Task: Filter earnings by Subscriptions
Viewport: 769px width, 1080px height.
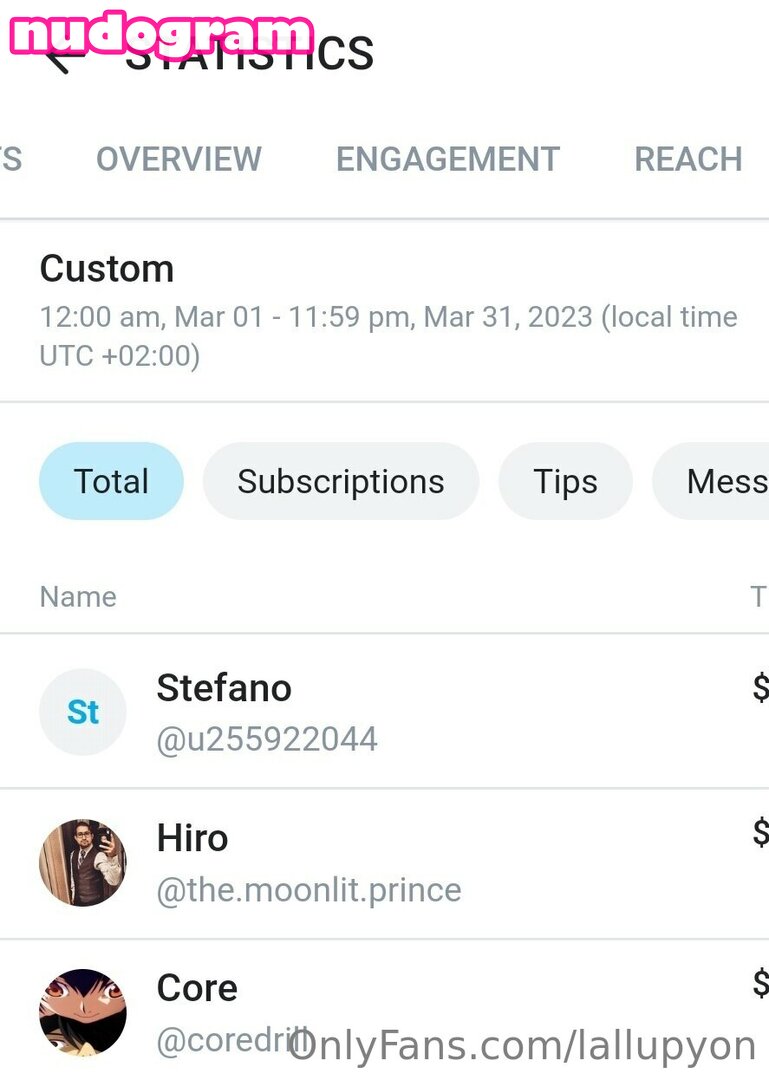Action: [x=340, y=482]
